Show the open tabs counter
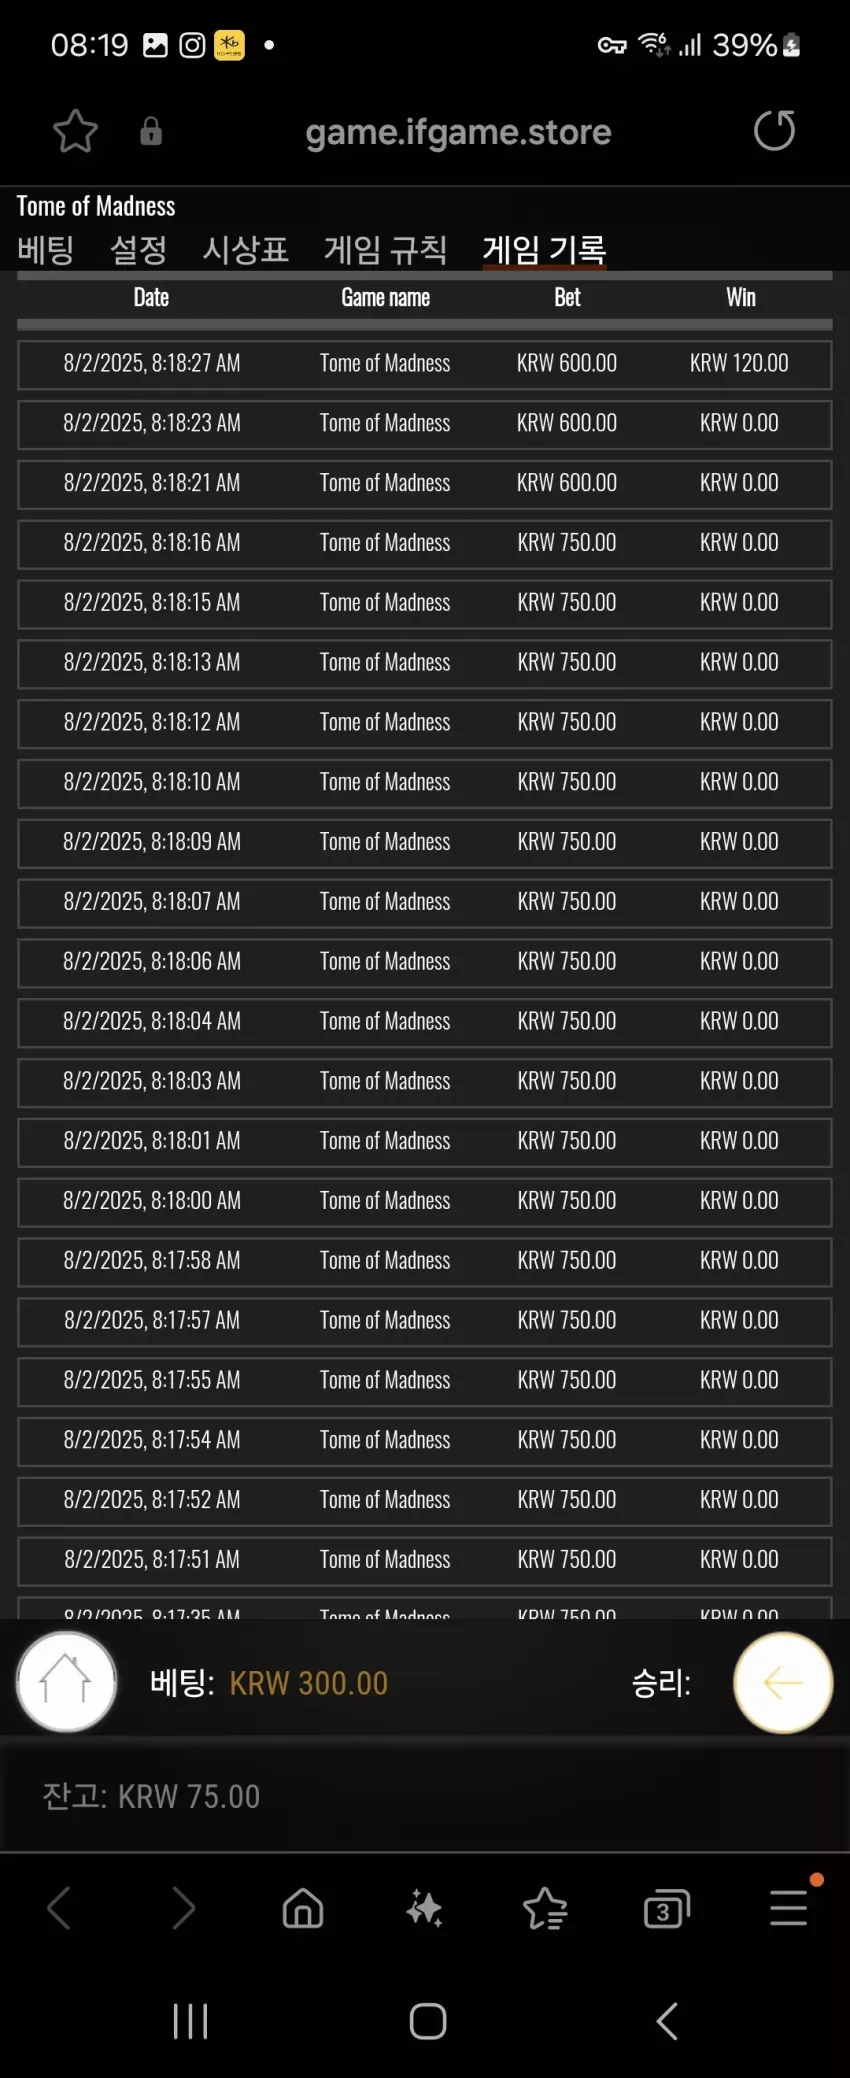850x2078 pixels. 667,1908
